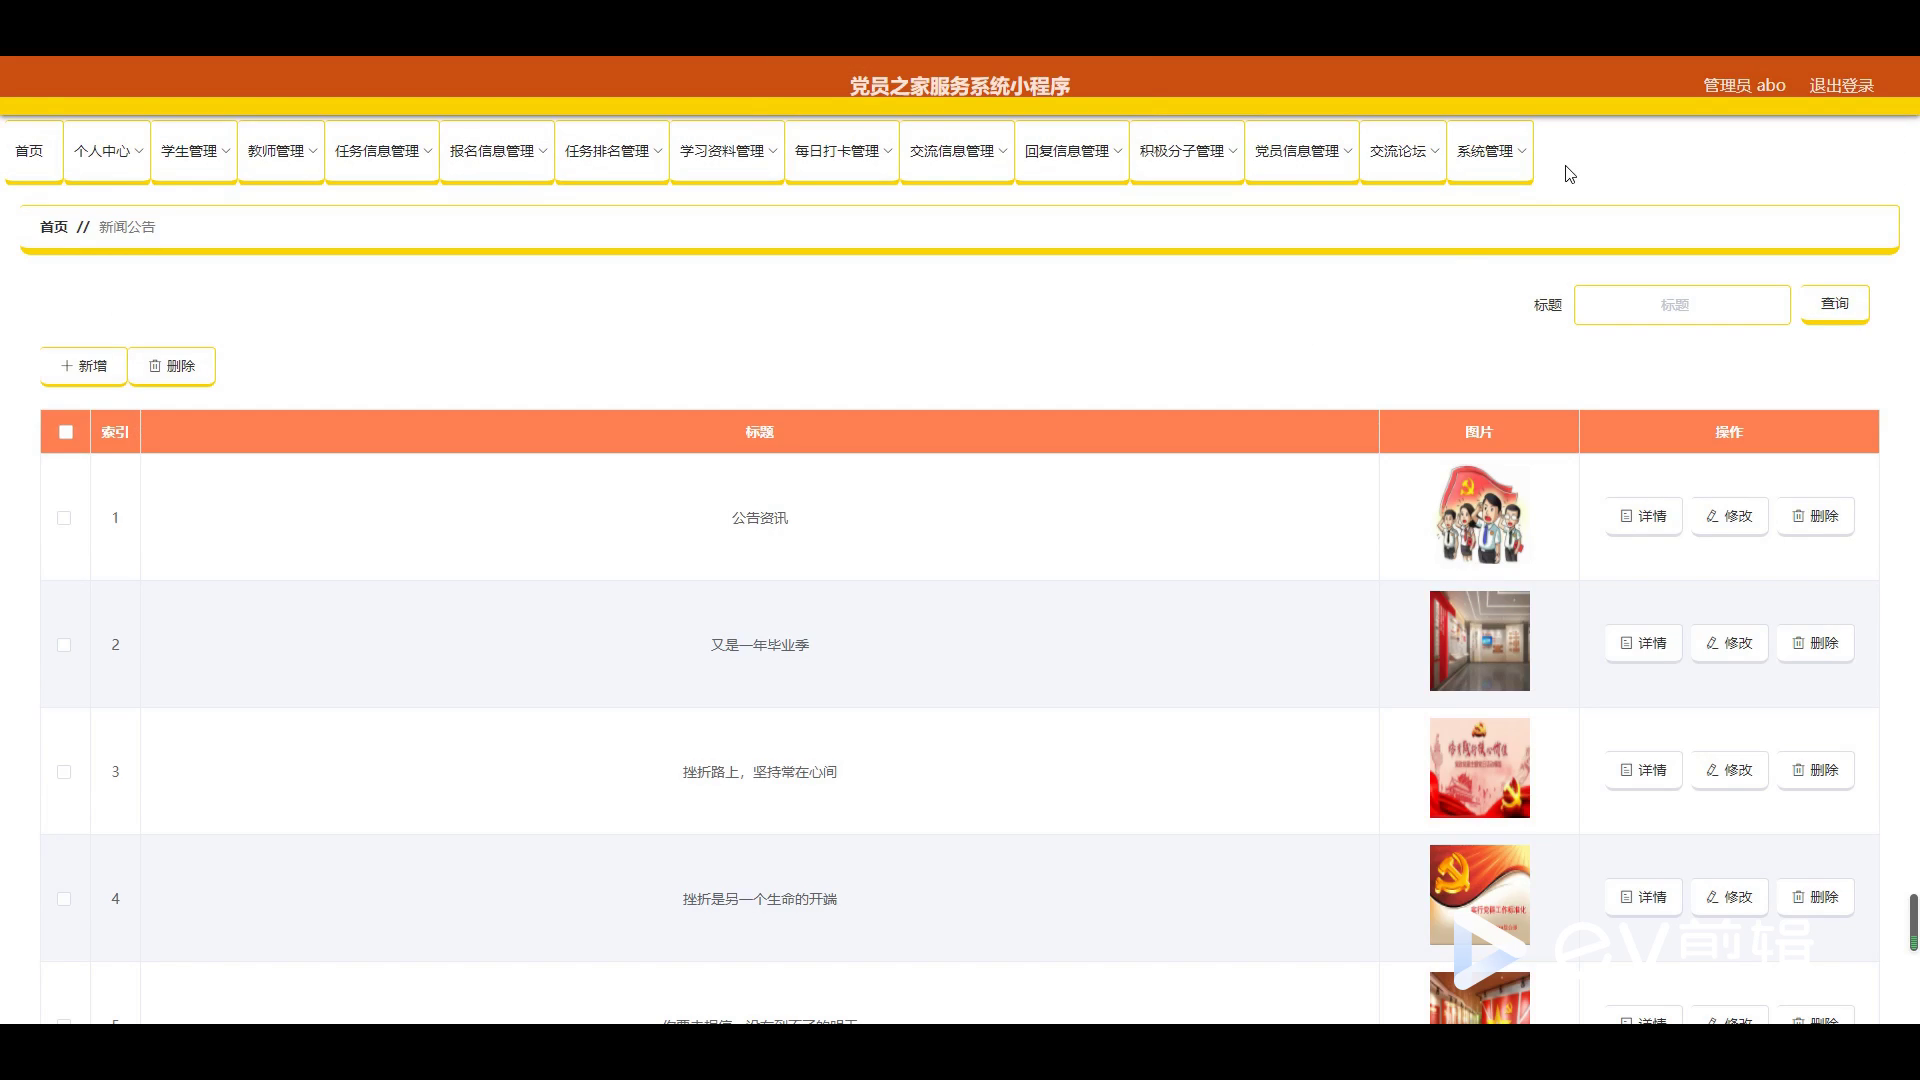Toggle the select-all checkbox in table header
The height and width of the screenshot is (1080, 1920).
pyautogui.click(x=66, y=432)
